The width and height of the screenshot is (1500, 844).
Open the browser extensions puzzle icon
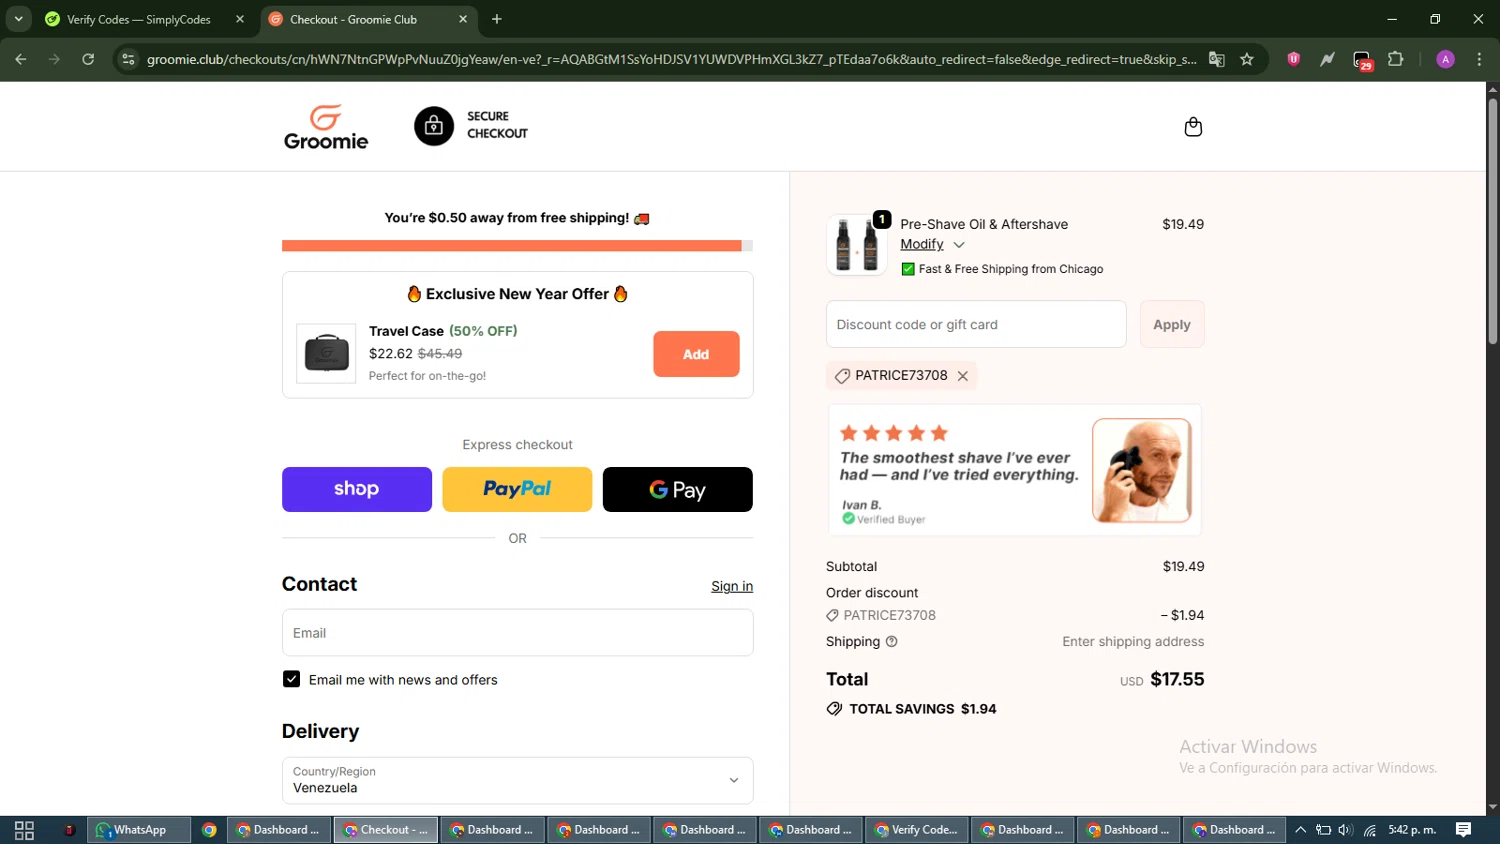1396,59
